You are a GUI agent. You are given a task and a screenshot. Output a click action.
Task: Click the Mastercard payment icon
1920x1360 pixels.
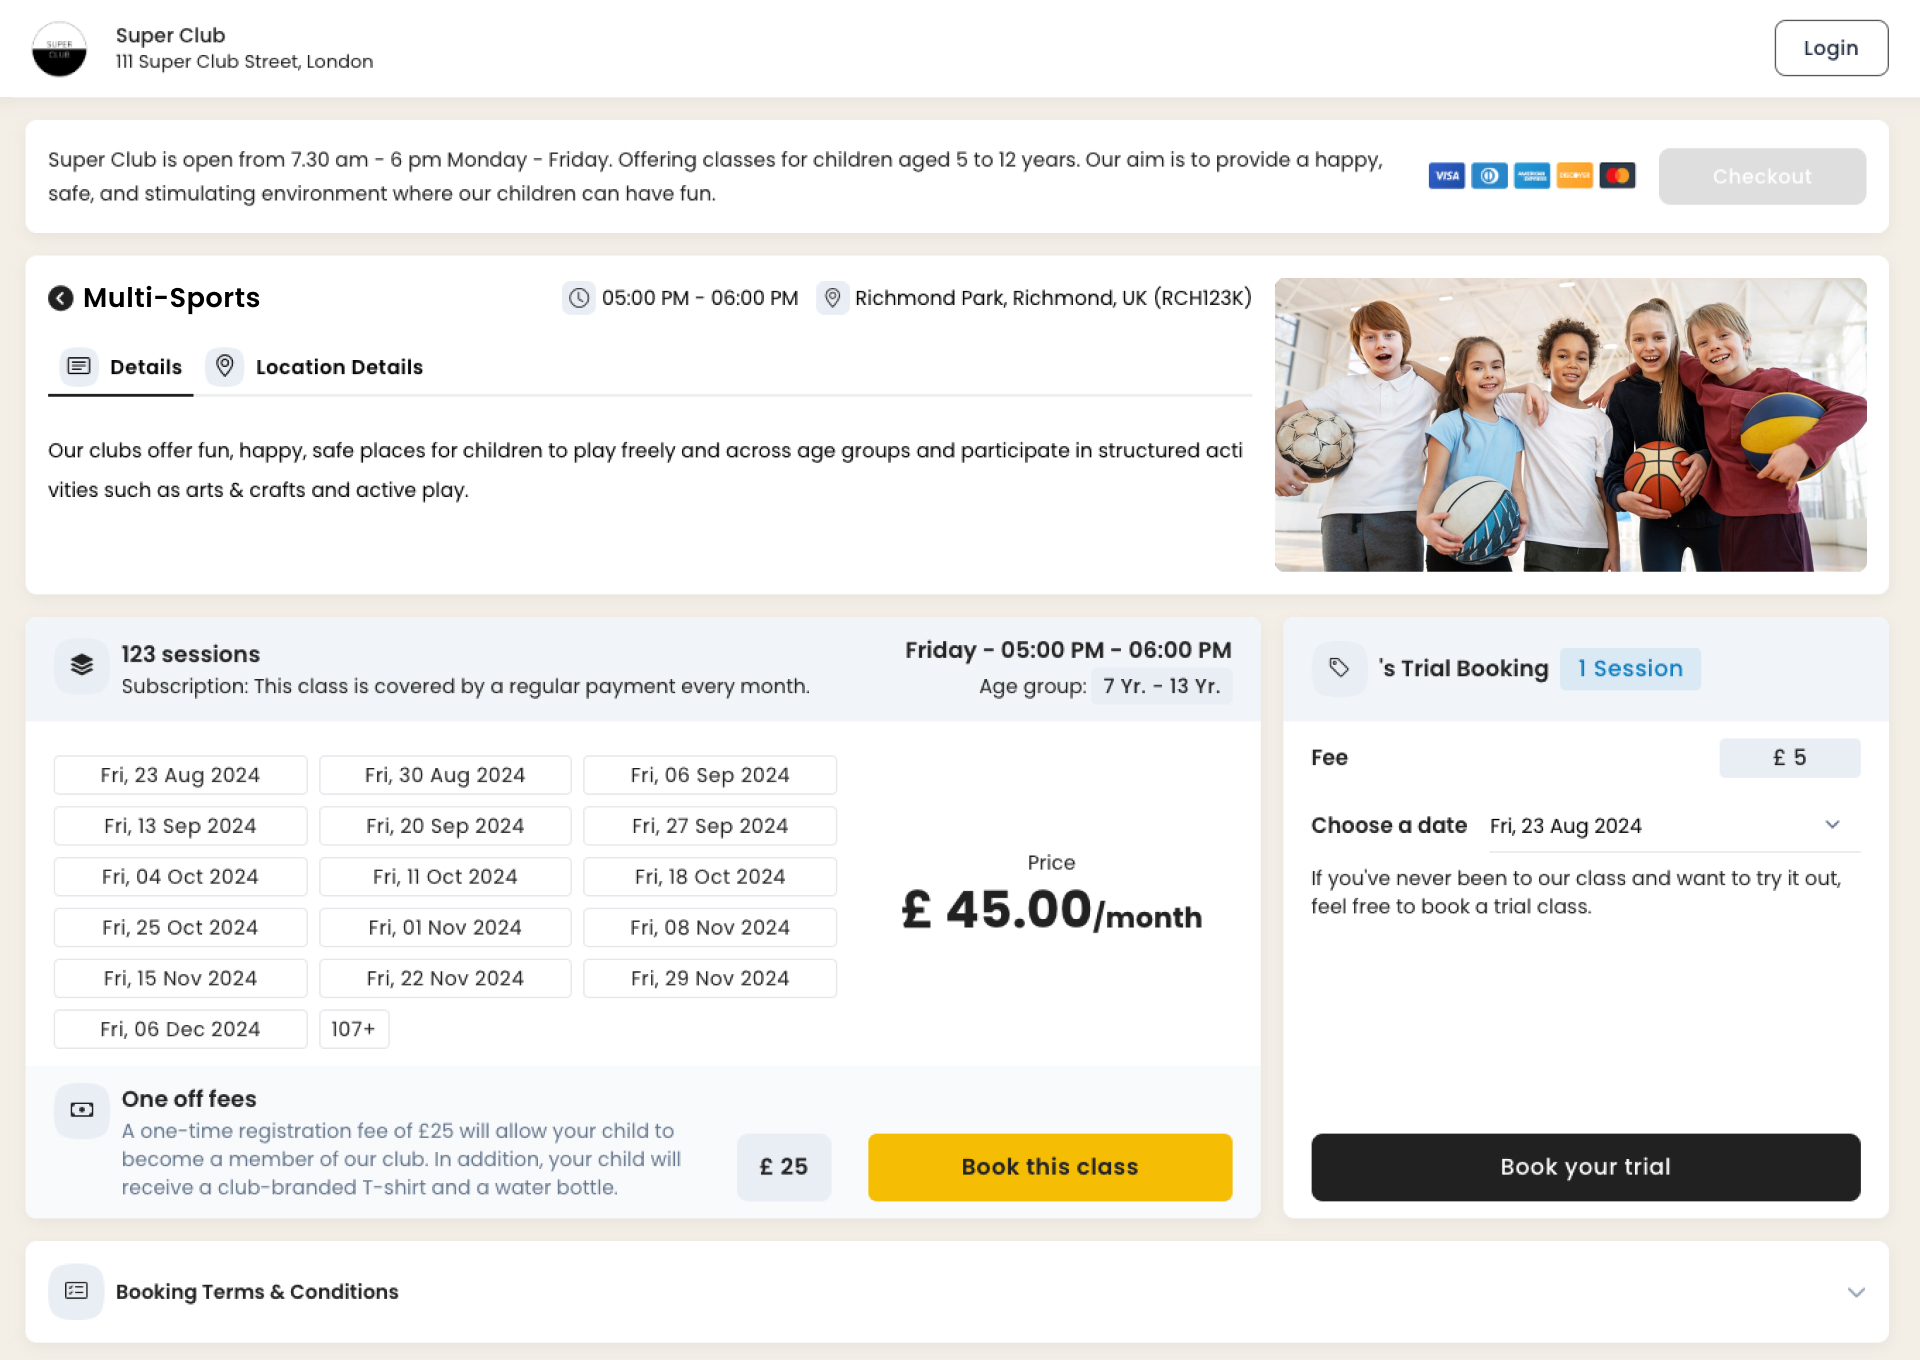click(x=1618, y=176)
